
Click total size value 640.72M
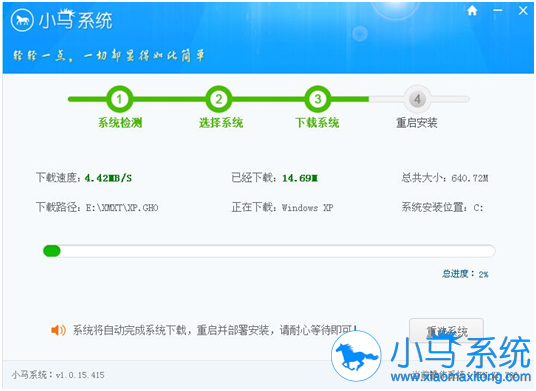470,178
